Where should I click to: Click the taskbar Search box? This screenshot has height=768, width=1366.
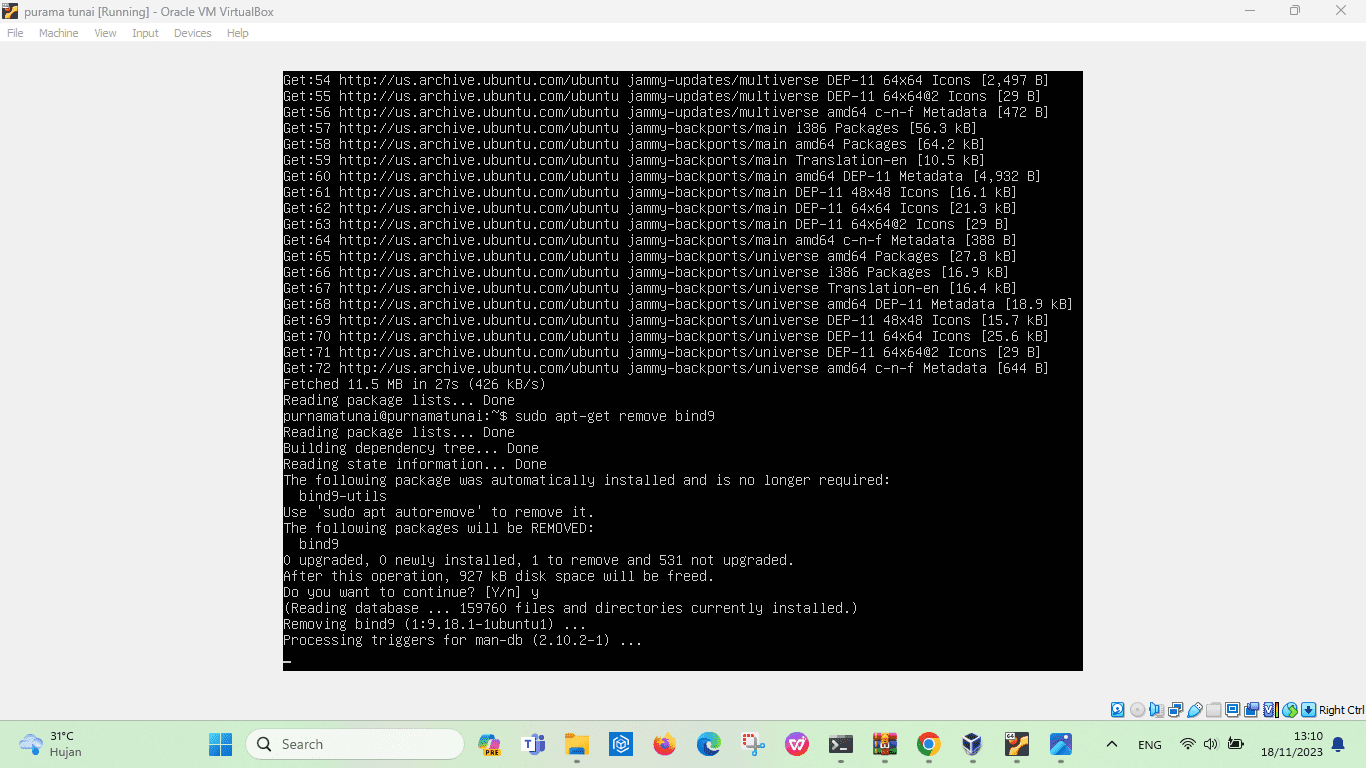coord(355,744)
